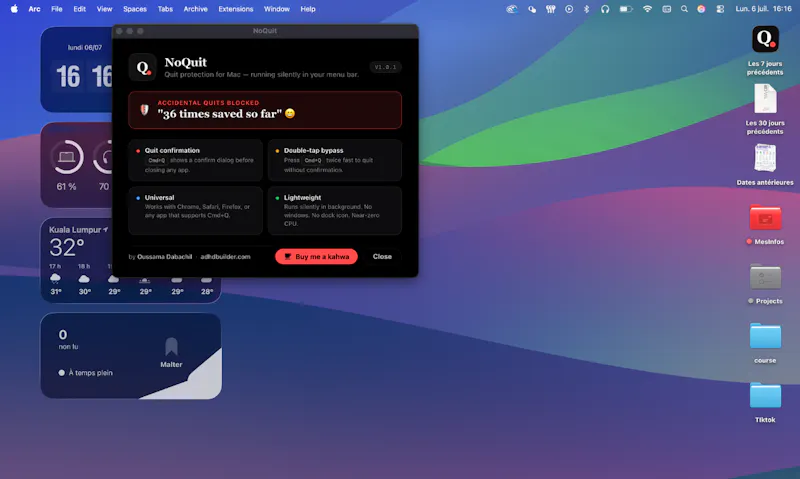The image size is (800, 479).
Task: Open Spotlight search magnifier in menu bar
Action: pyautogui.click(x=684, y=9)
